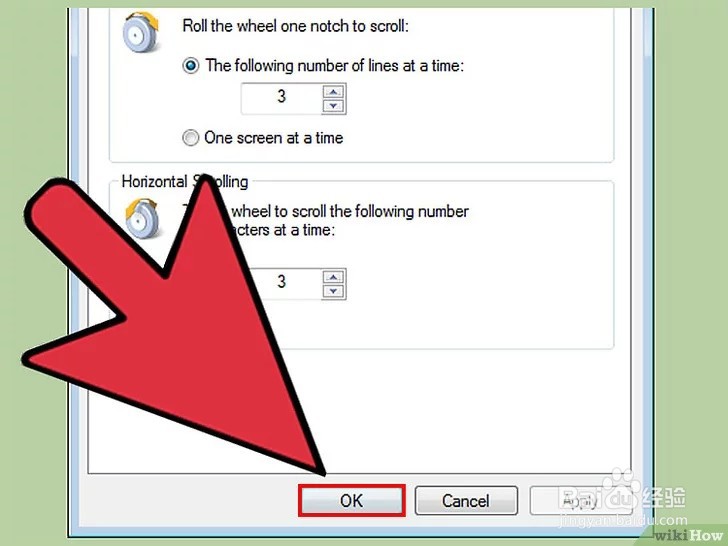Select 'The following number of lines' radio button
This screenshot has height=546, width=728.
(x=191, y=65)
